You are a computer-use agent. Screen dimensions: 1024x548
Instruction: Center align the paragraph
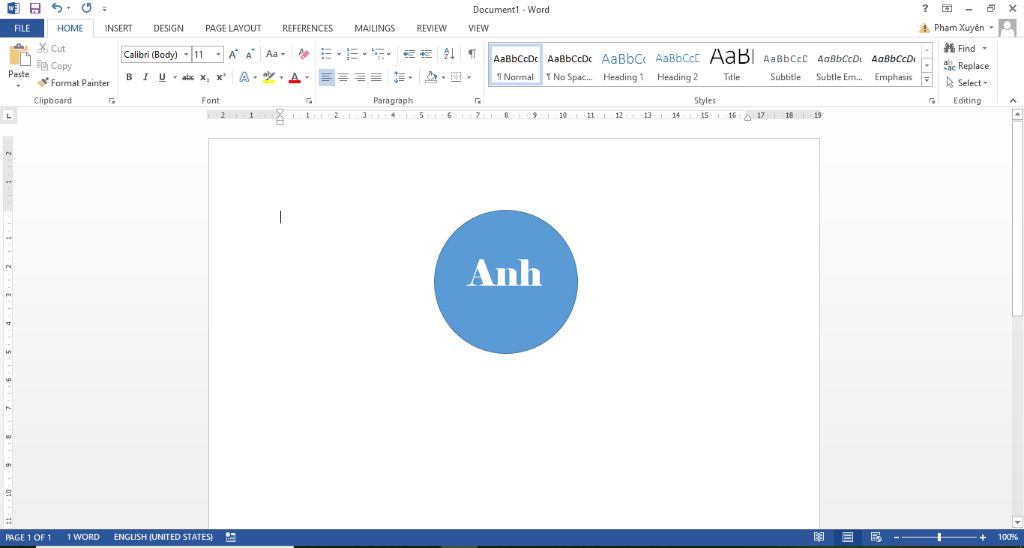point(343,77)
